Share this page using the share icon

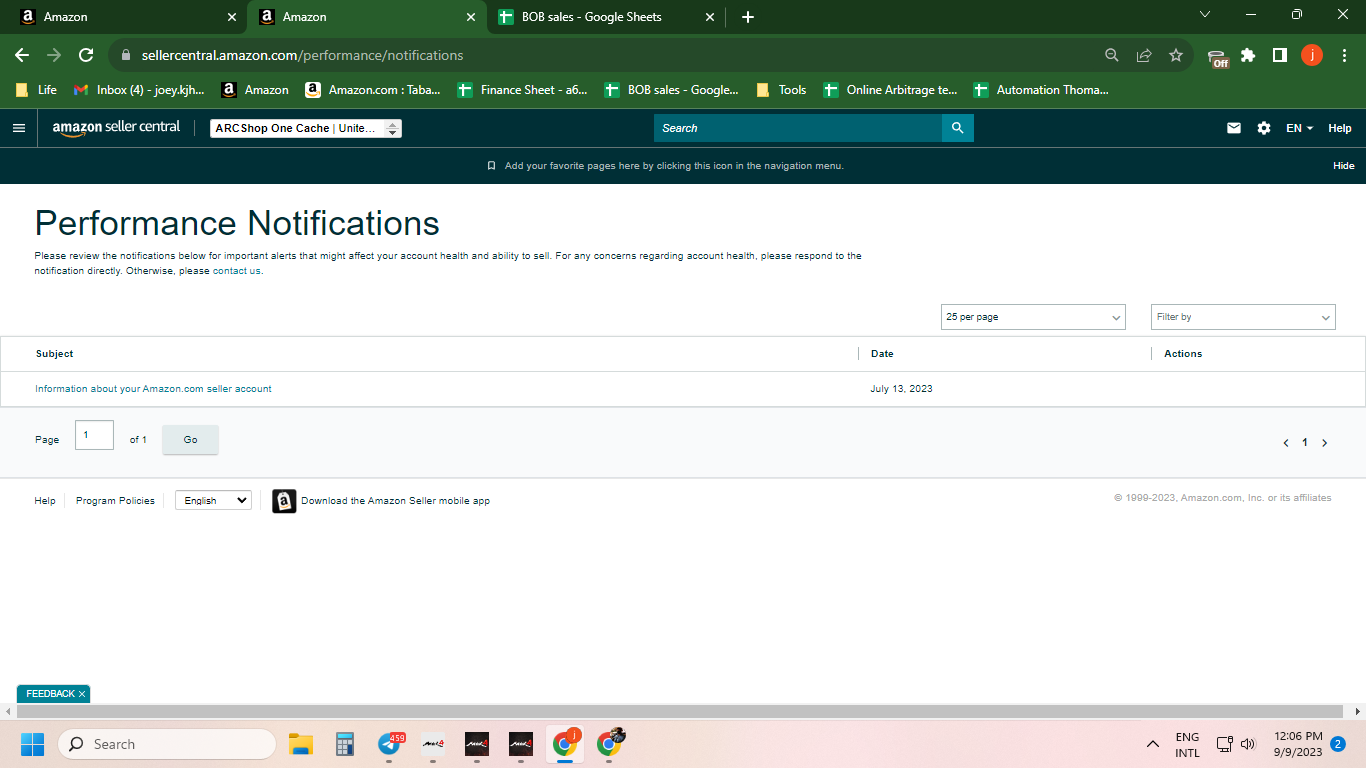[x=1144, y=55]
